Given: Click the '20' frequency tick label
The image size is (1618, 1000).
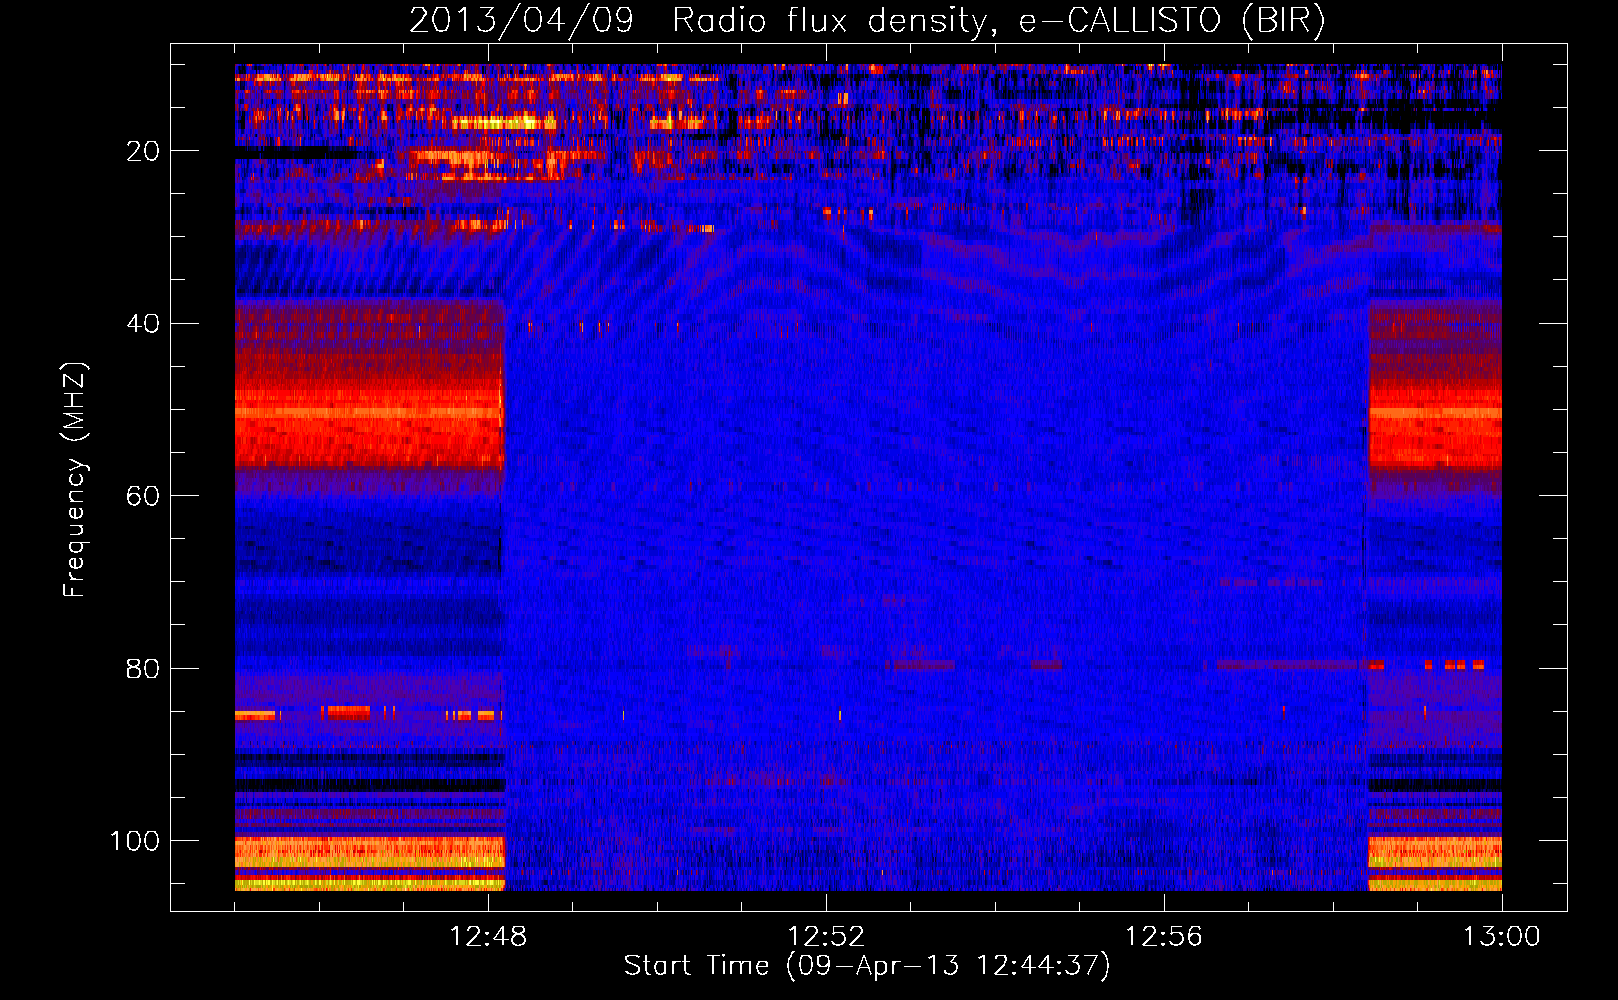Looking at the screenshot, I should [x=143, y=151].
